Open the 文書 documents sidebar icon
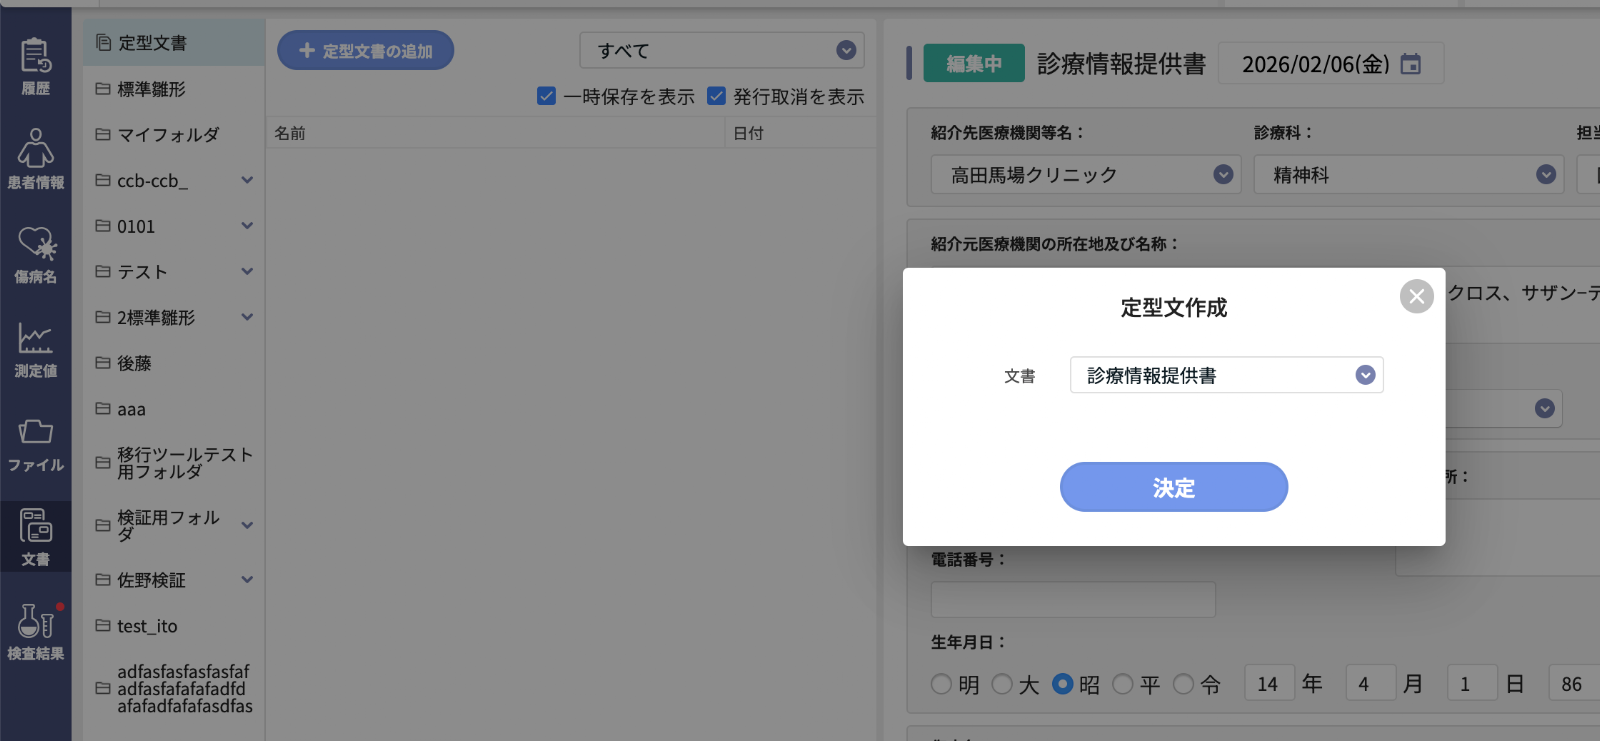The image size is (1600, 741). click(35, 537)
